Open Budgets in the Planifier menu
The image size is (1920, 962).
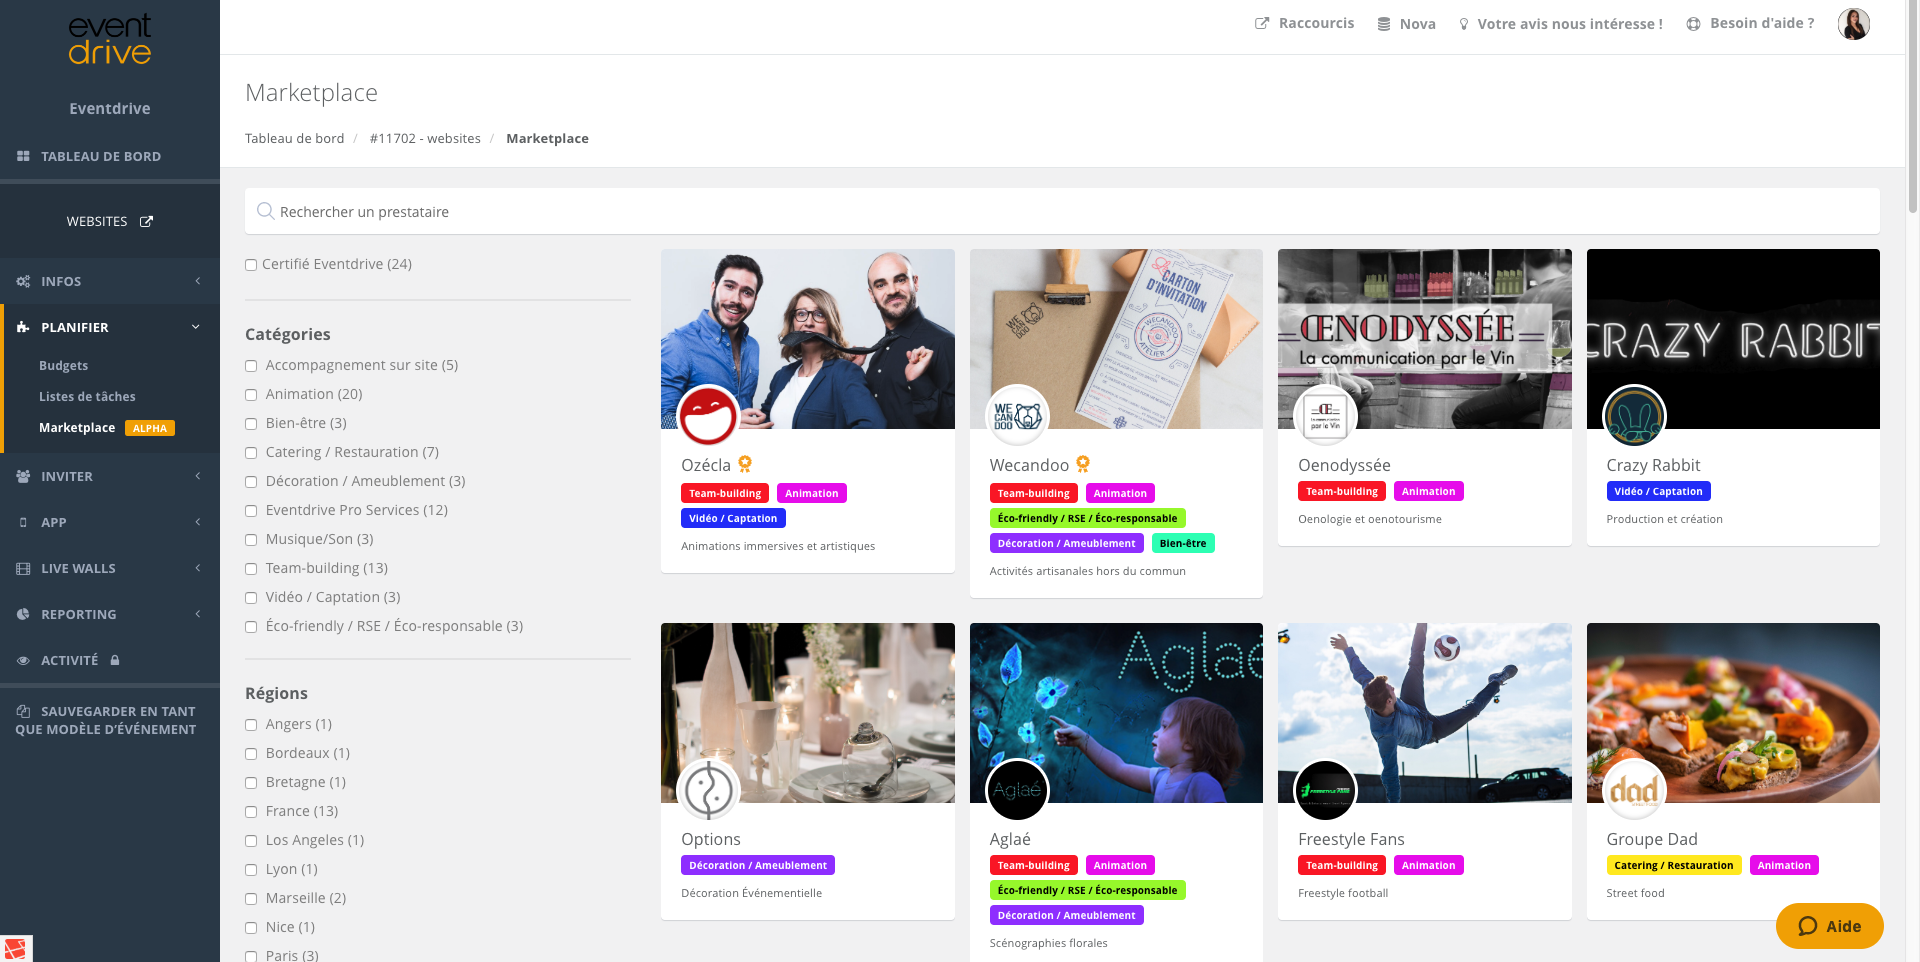point(63,366)
